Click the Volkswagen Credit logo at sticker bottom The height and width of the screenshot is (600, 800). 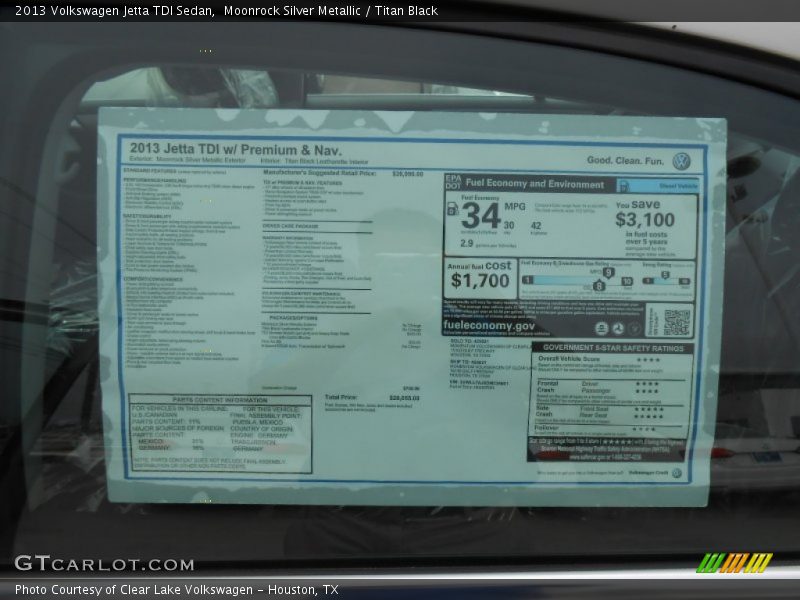coord(676,473)
